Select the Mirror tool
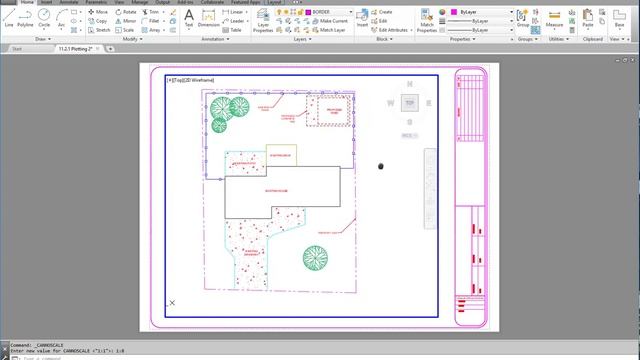 tap(126, 21)
